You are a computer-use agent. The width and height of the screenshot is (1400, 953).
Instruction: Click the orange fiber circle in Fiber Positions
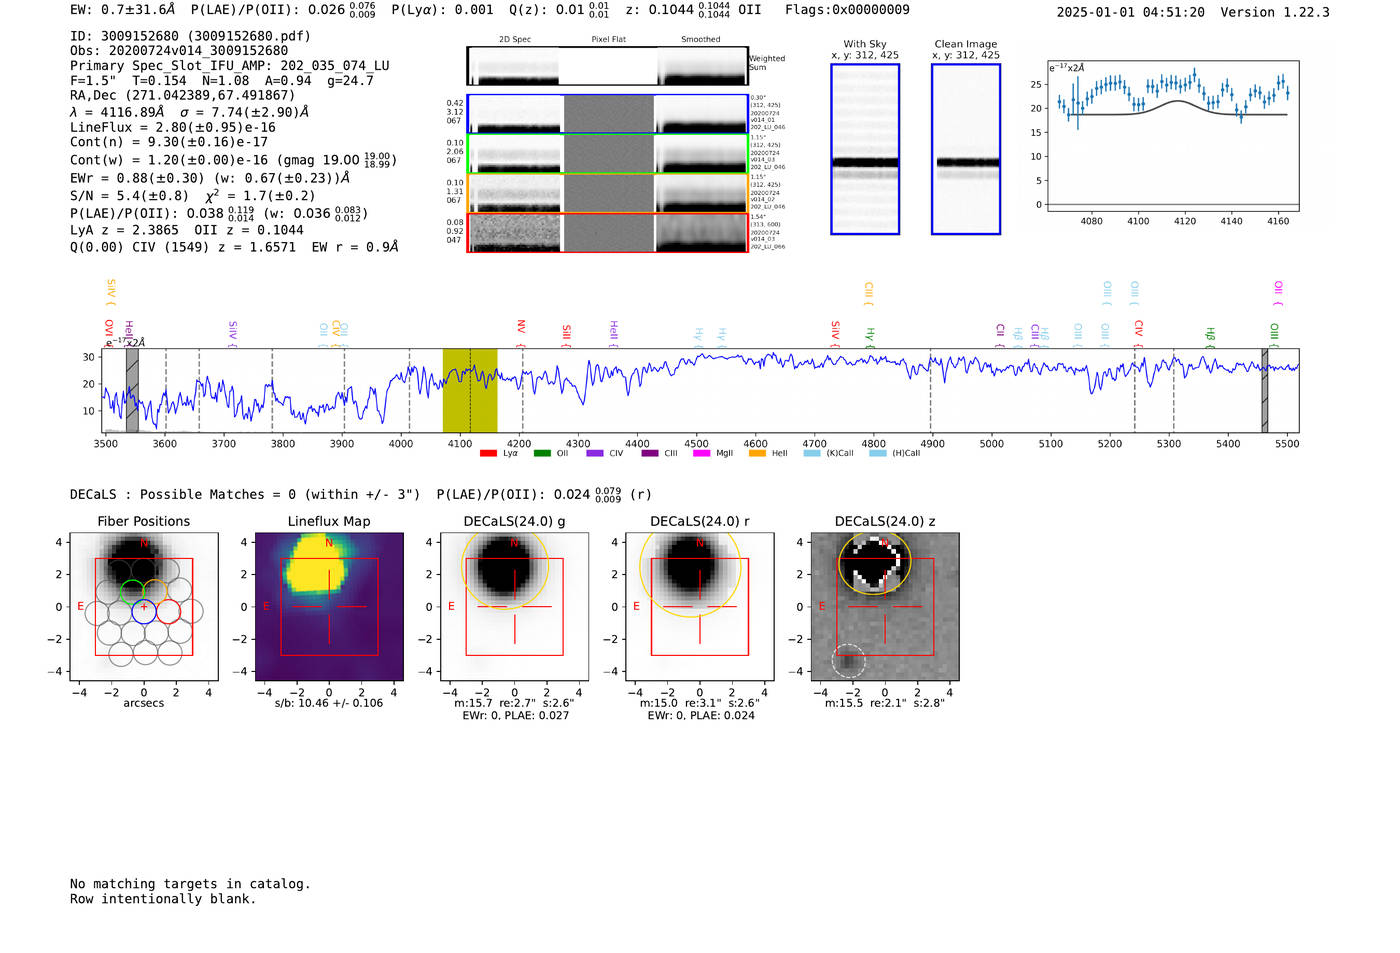click(x=156, y=590)
